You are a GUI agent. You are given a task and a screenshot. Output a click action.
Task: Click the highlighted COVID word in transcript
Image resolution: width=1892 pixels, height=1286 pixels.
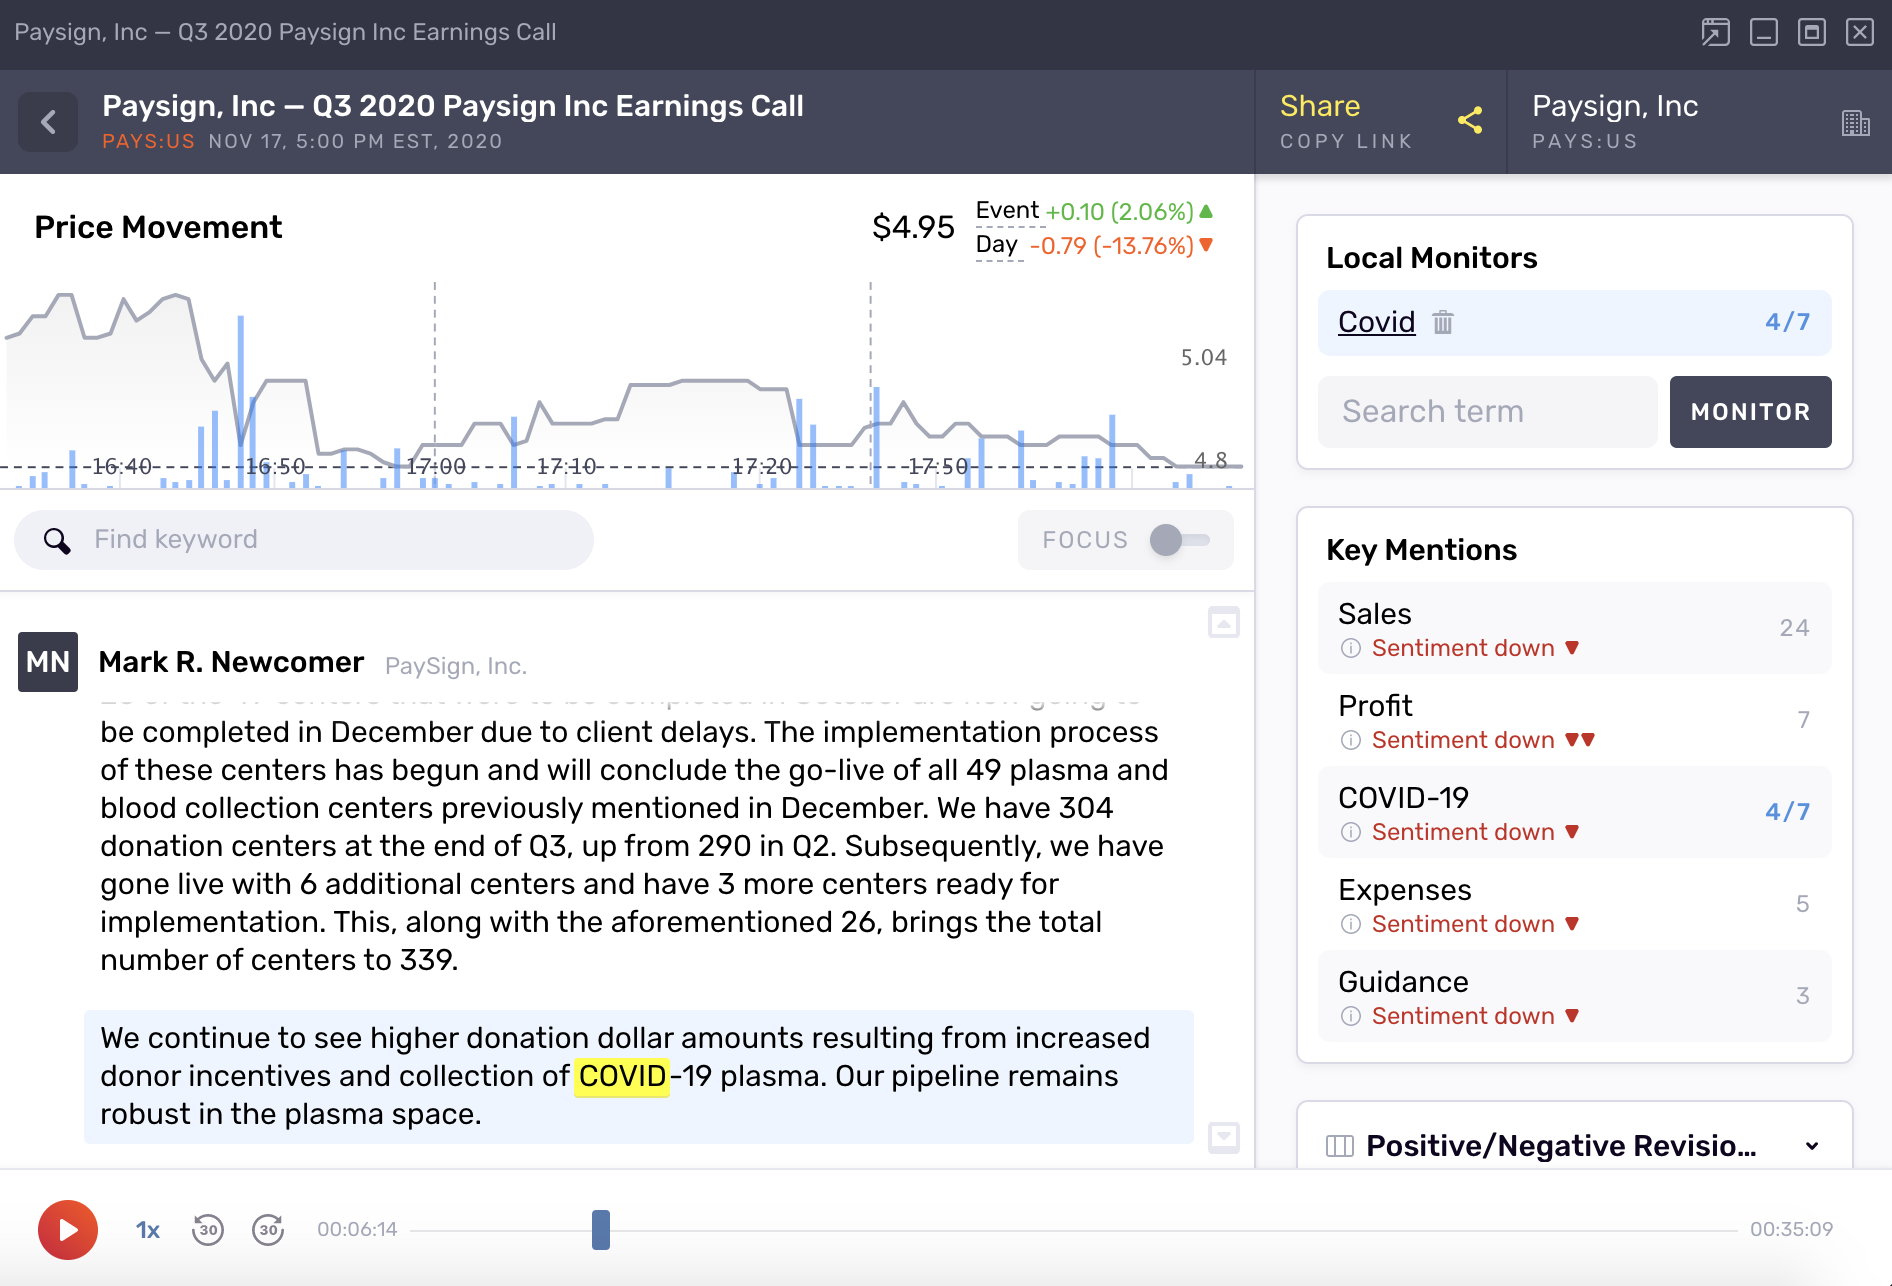click(x=622, y=1076)
